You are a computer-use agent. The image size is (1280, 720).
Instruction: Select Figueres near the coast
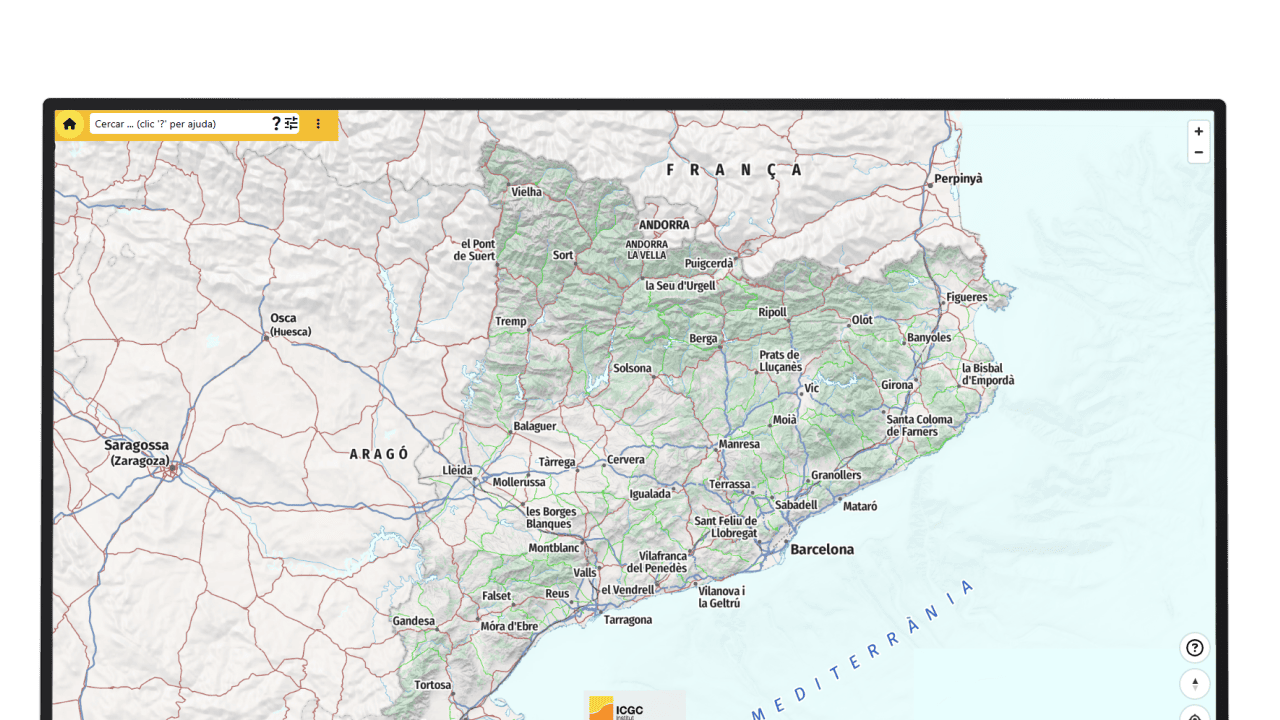click(x=966, y=297)
